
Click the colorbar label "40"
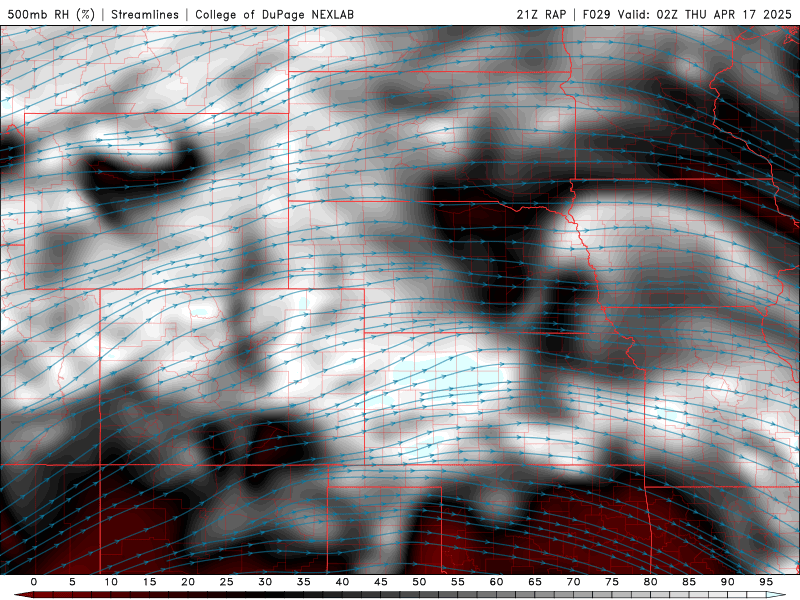pyautogui.click(x=342, y=582)
